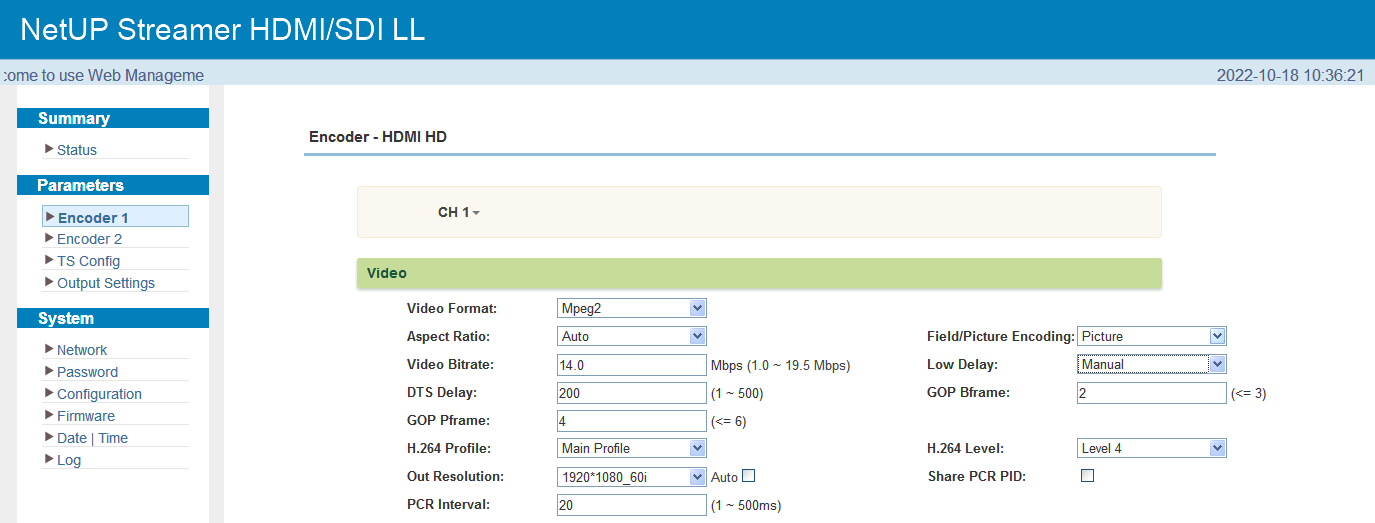The image size is (1375, 523).
Task: Click the GOP Pframe input field
Action: point(632,421)
